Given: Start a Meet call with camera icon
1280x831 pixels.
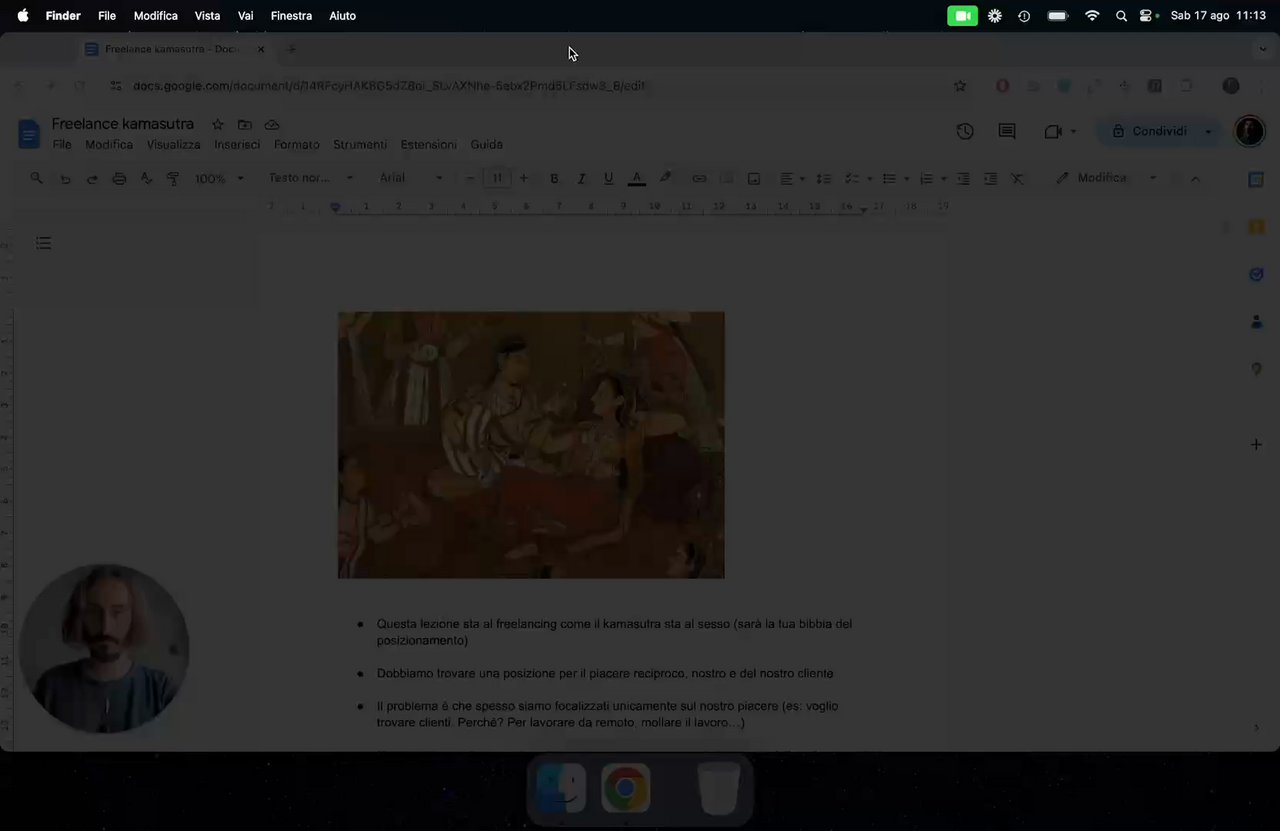Looking at the screenshot, I should pyautogui.click(x=1053, y=131).
